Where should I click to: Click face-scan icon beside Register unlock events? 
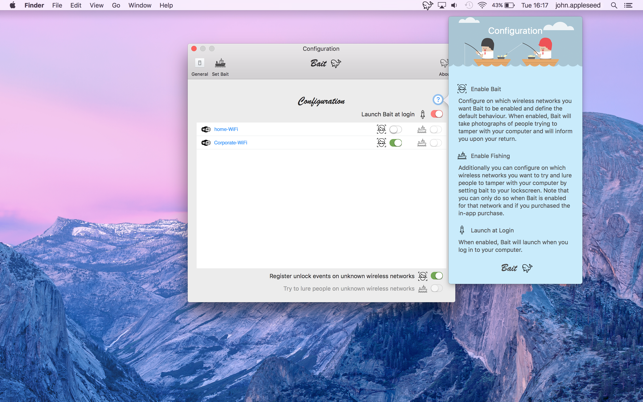[422, 276]
